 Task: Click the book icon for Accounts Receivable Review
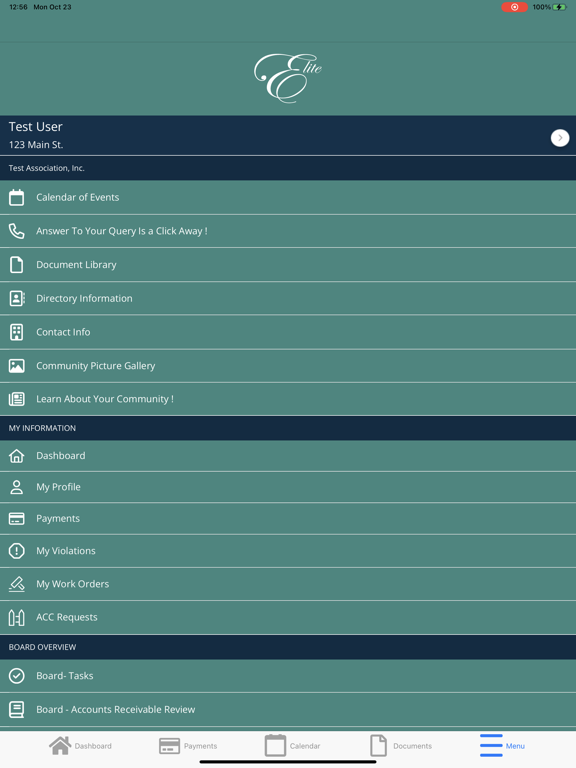17,710
